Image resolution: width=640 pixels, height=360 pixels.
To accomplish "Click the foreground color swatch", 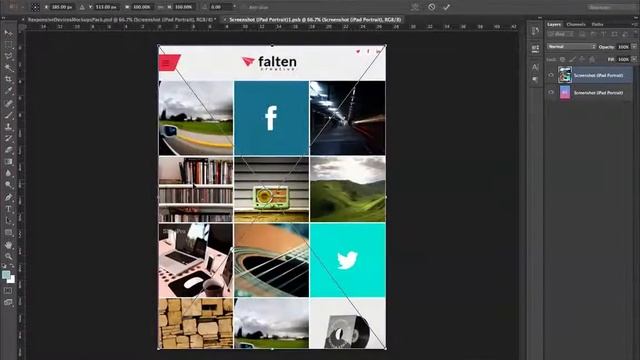I will point(6,275).
